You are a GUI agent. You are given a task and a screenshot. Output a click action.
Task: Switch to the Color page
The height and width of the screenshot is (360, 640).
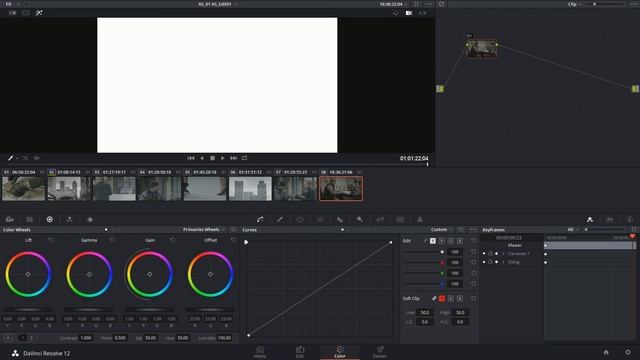[340, 352]
